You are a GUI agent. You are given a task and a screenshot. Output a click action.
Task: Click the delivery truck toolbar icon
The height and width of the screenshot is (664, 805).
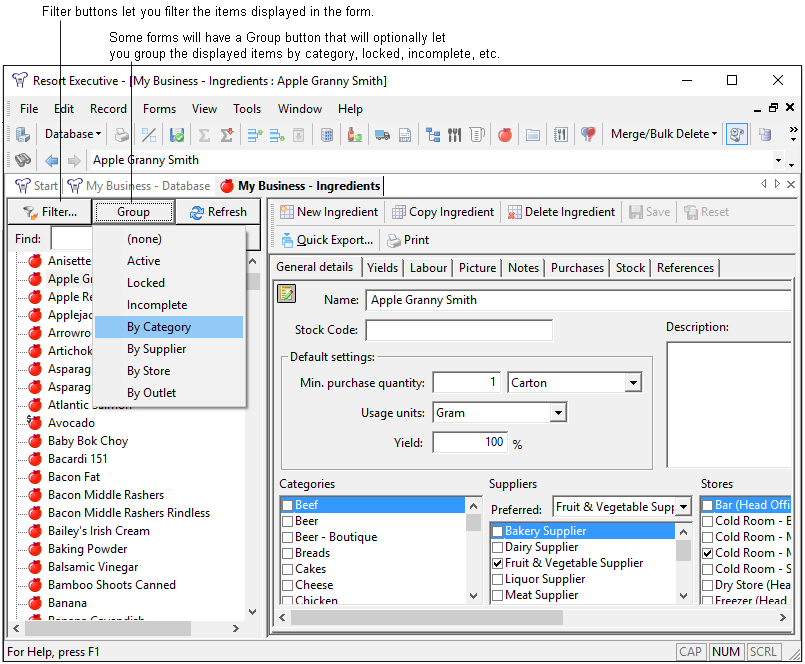point(382,135)
